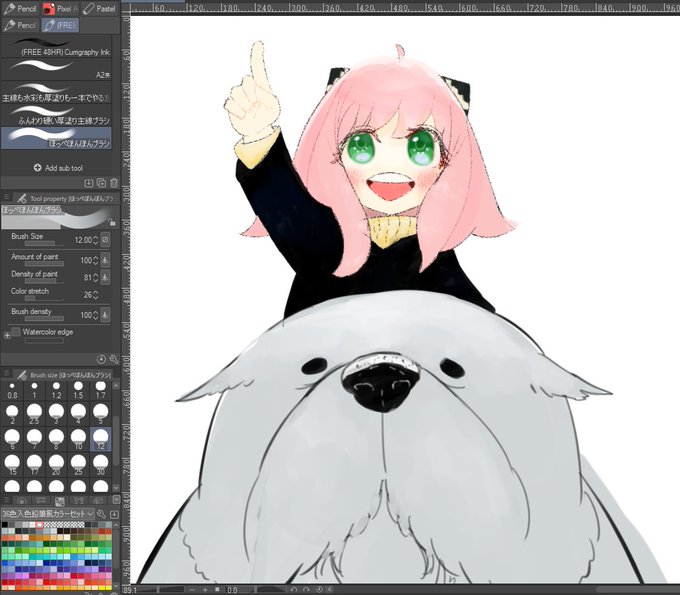Choose the A2 sub tool brush
Viewport: 680px width, 595px height.
coord(56,69)
